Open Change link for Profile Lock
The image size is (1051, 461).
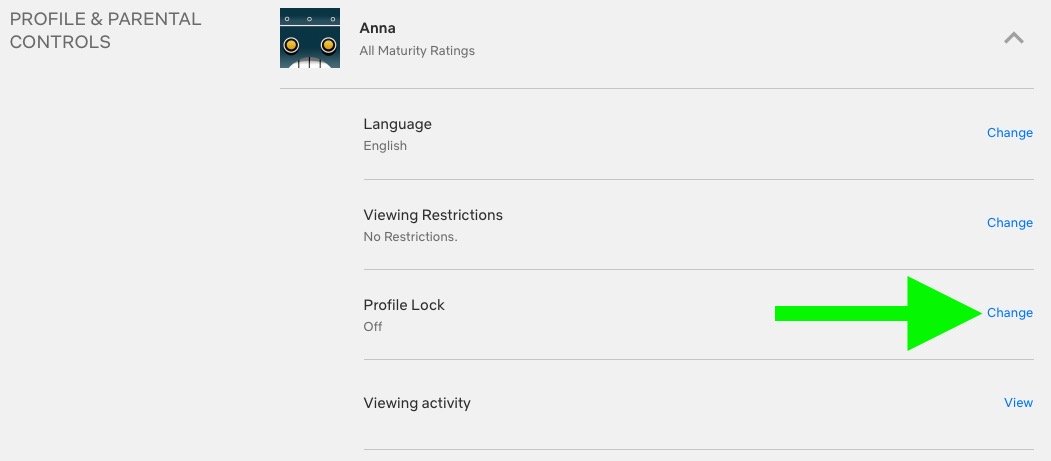(x=1009, y=313)
